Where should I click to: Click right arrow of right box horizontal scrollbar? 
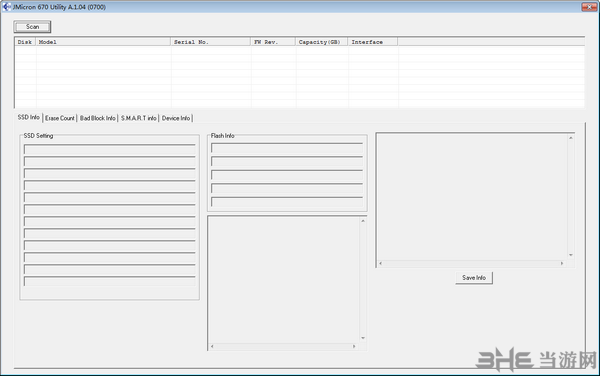tap(562, 263)
